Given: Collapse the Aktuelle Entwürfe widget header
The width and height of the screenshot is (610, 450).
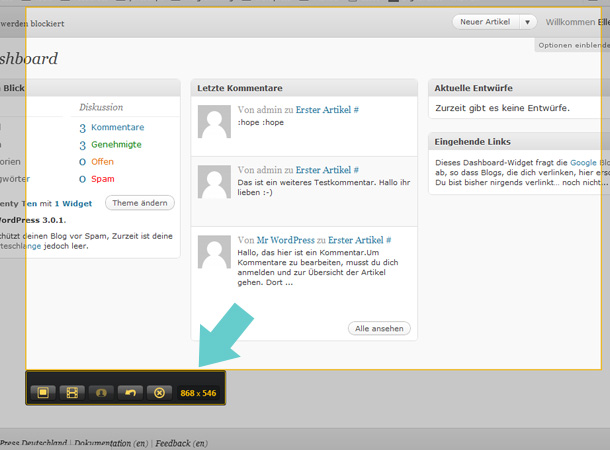Looking at the screenshot, I should pos(519,88).
